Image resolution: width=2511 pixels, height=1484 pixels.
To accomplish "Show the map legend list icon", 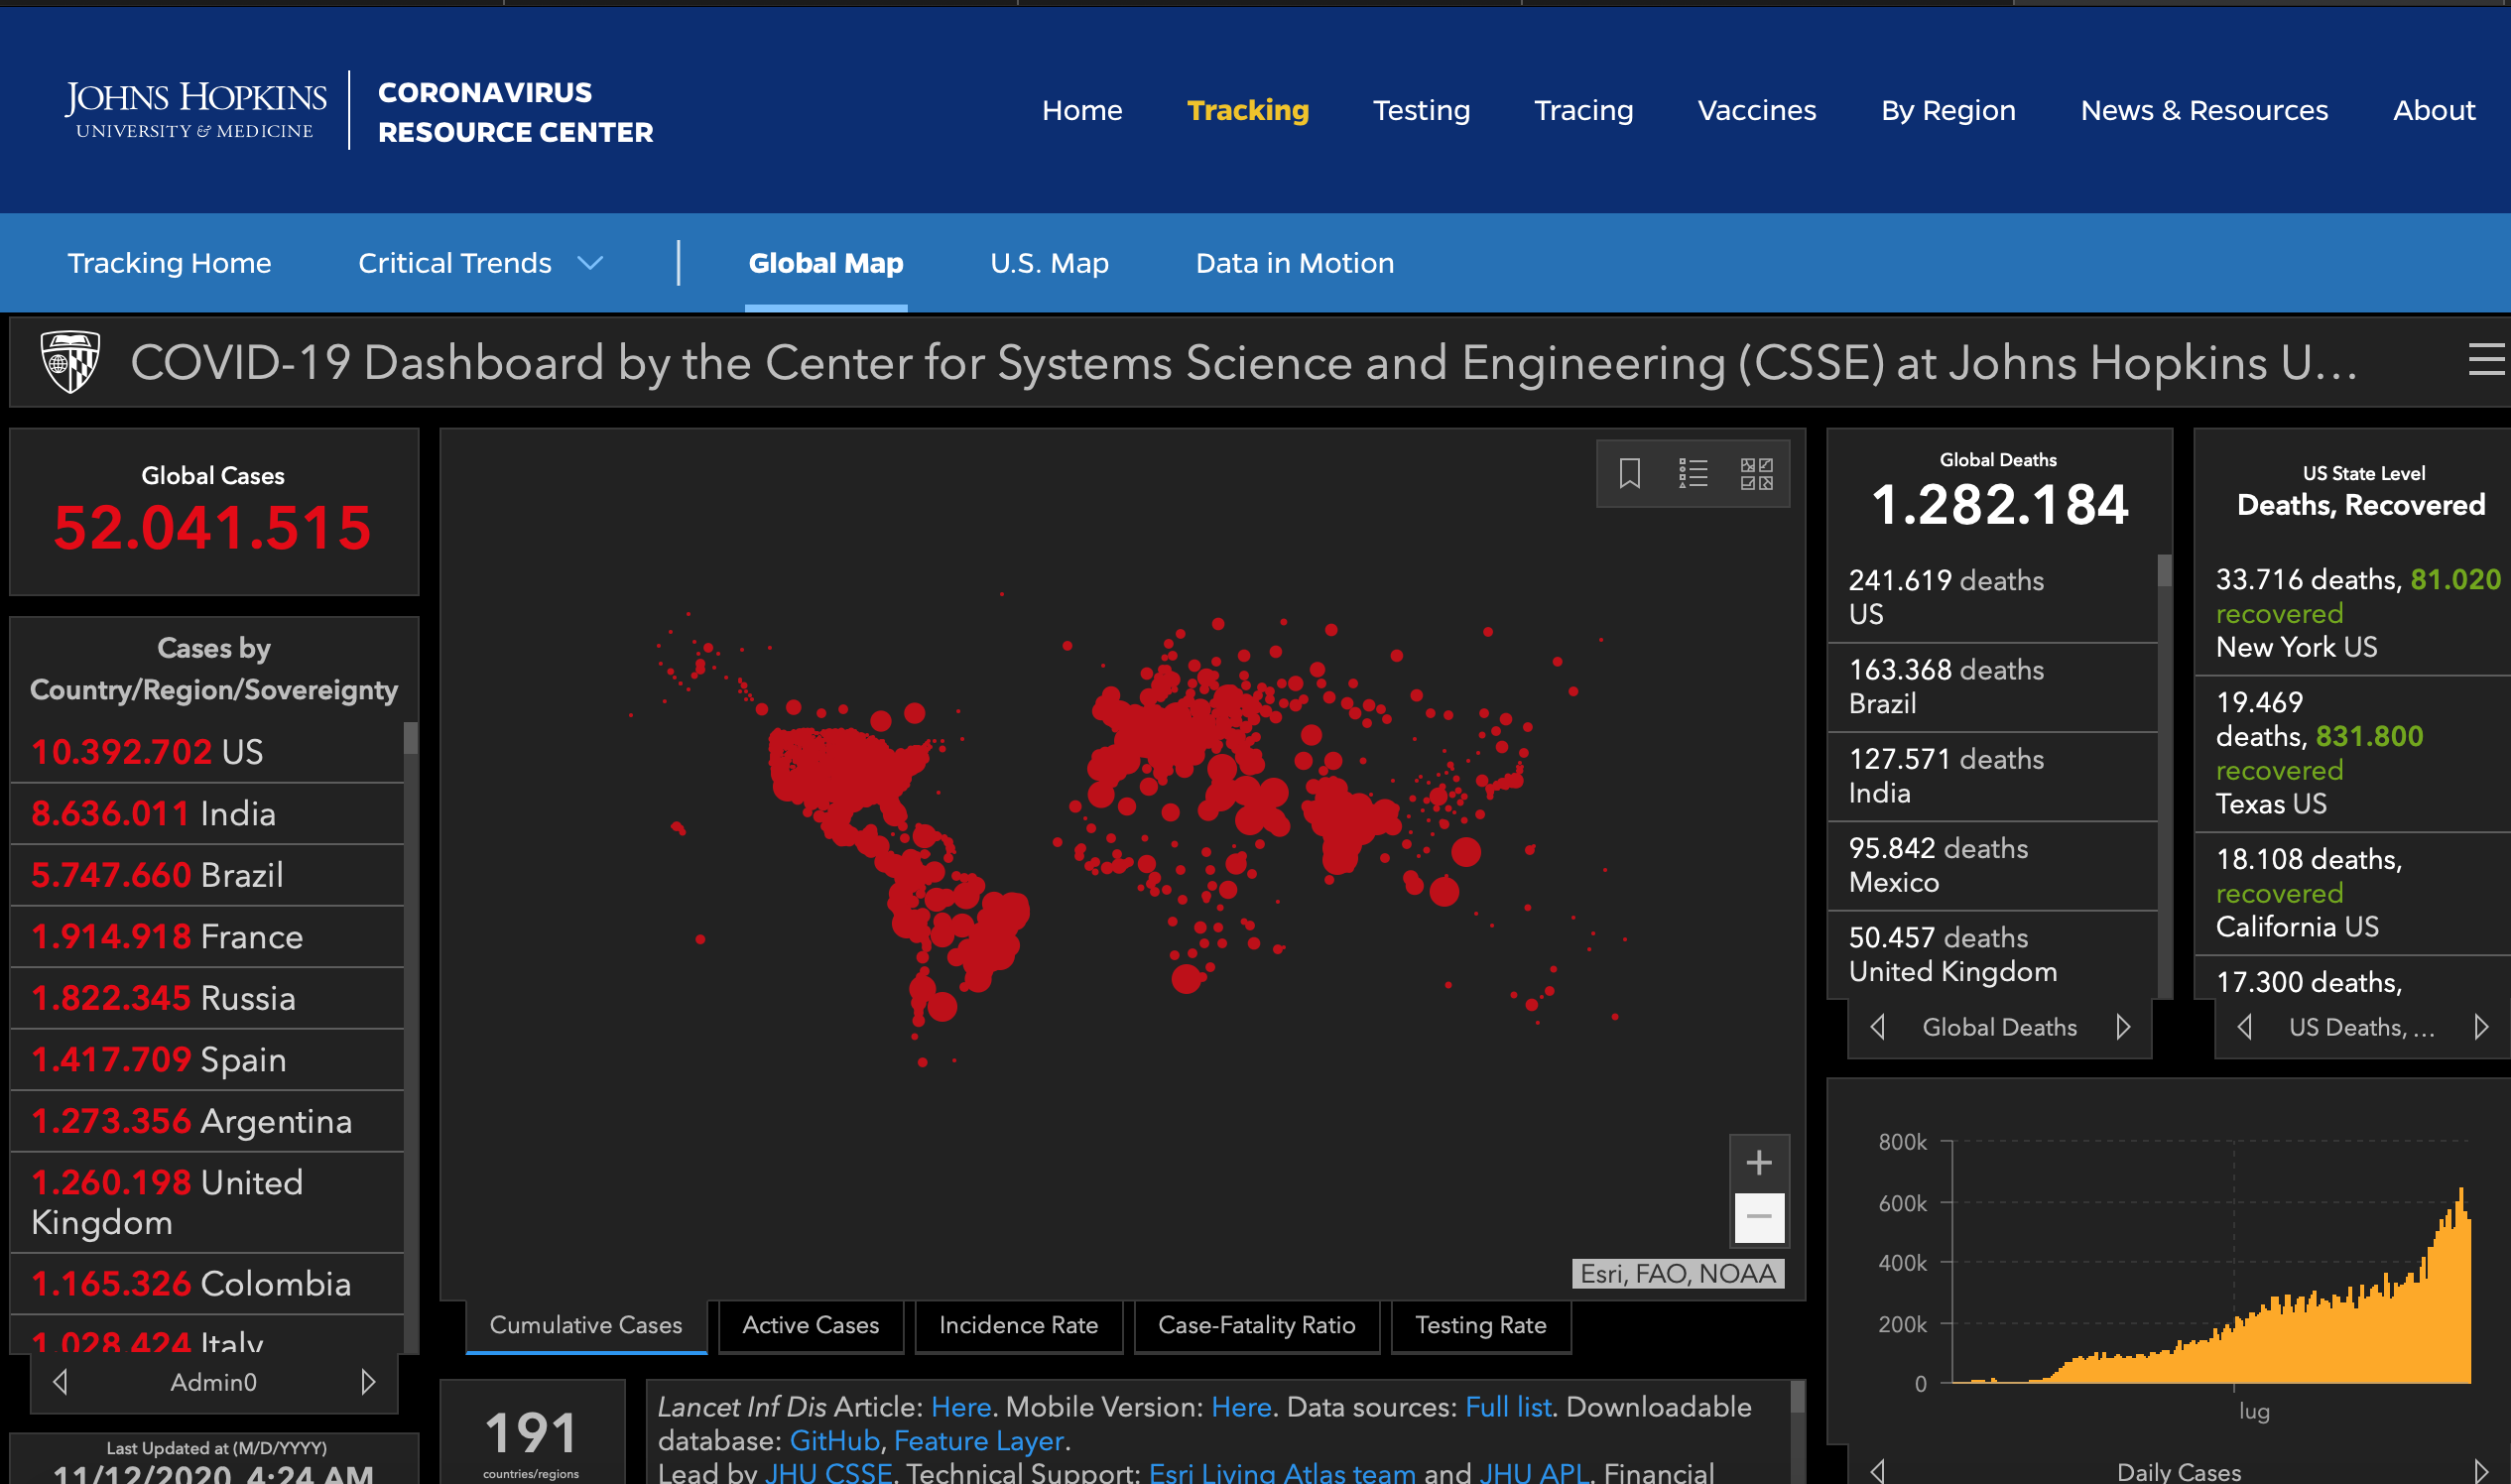I will (1693, 473).
